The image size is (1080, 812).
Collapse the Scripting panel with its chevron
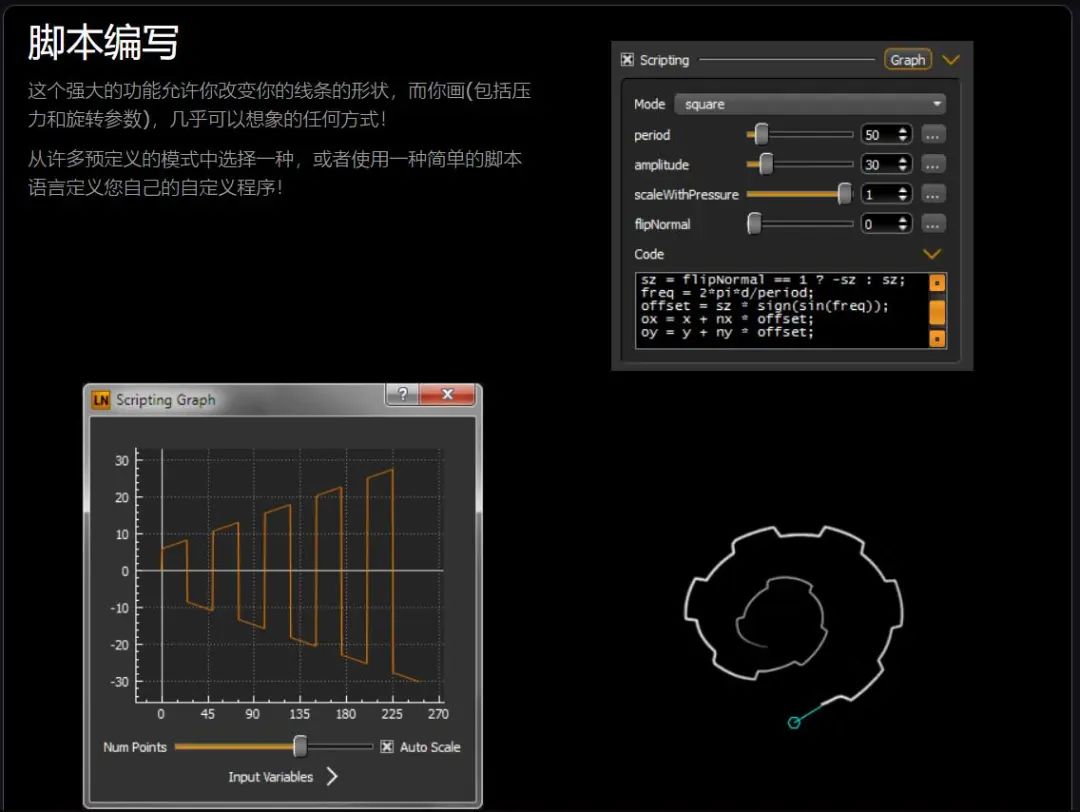click(951, 58)
